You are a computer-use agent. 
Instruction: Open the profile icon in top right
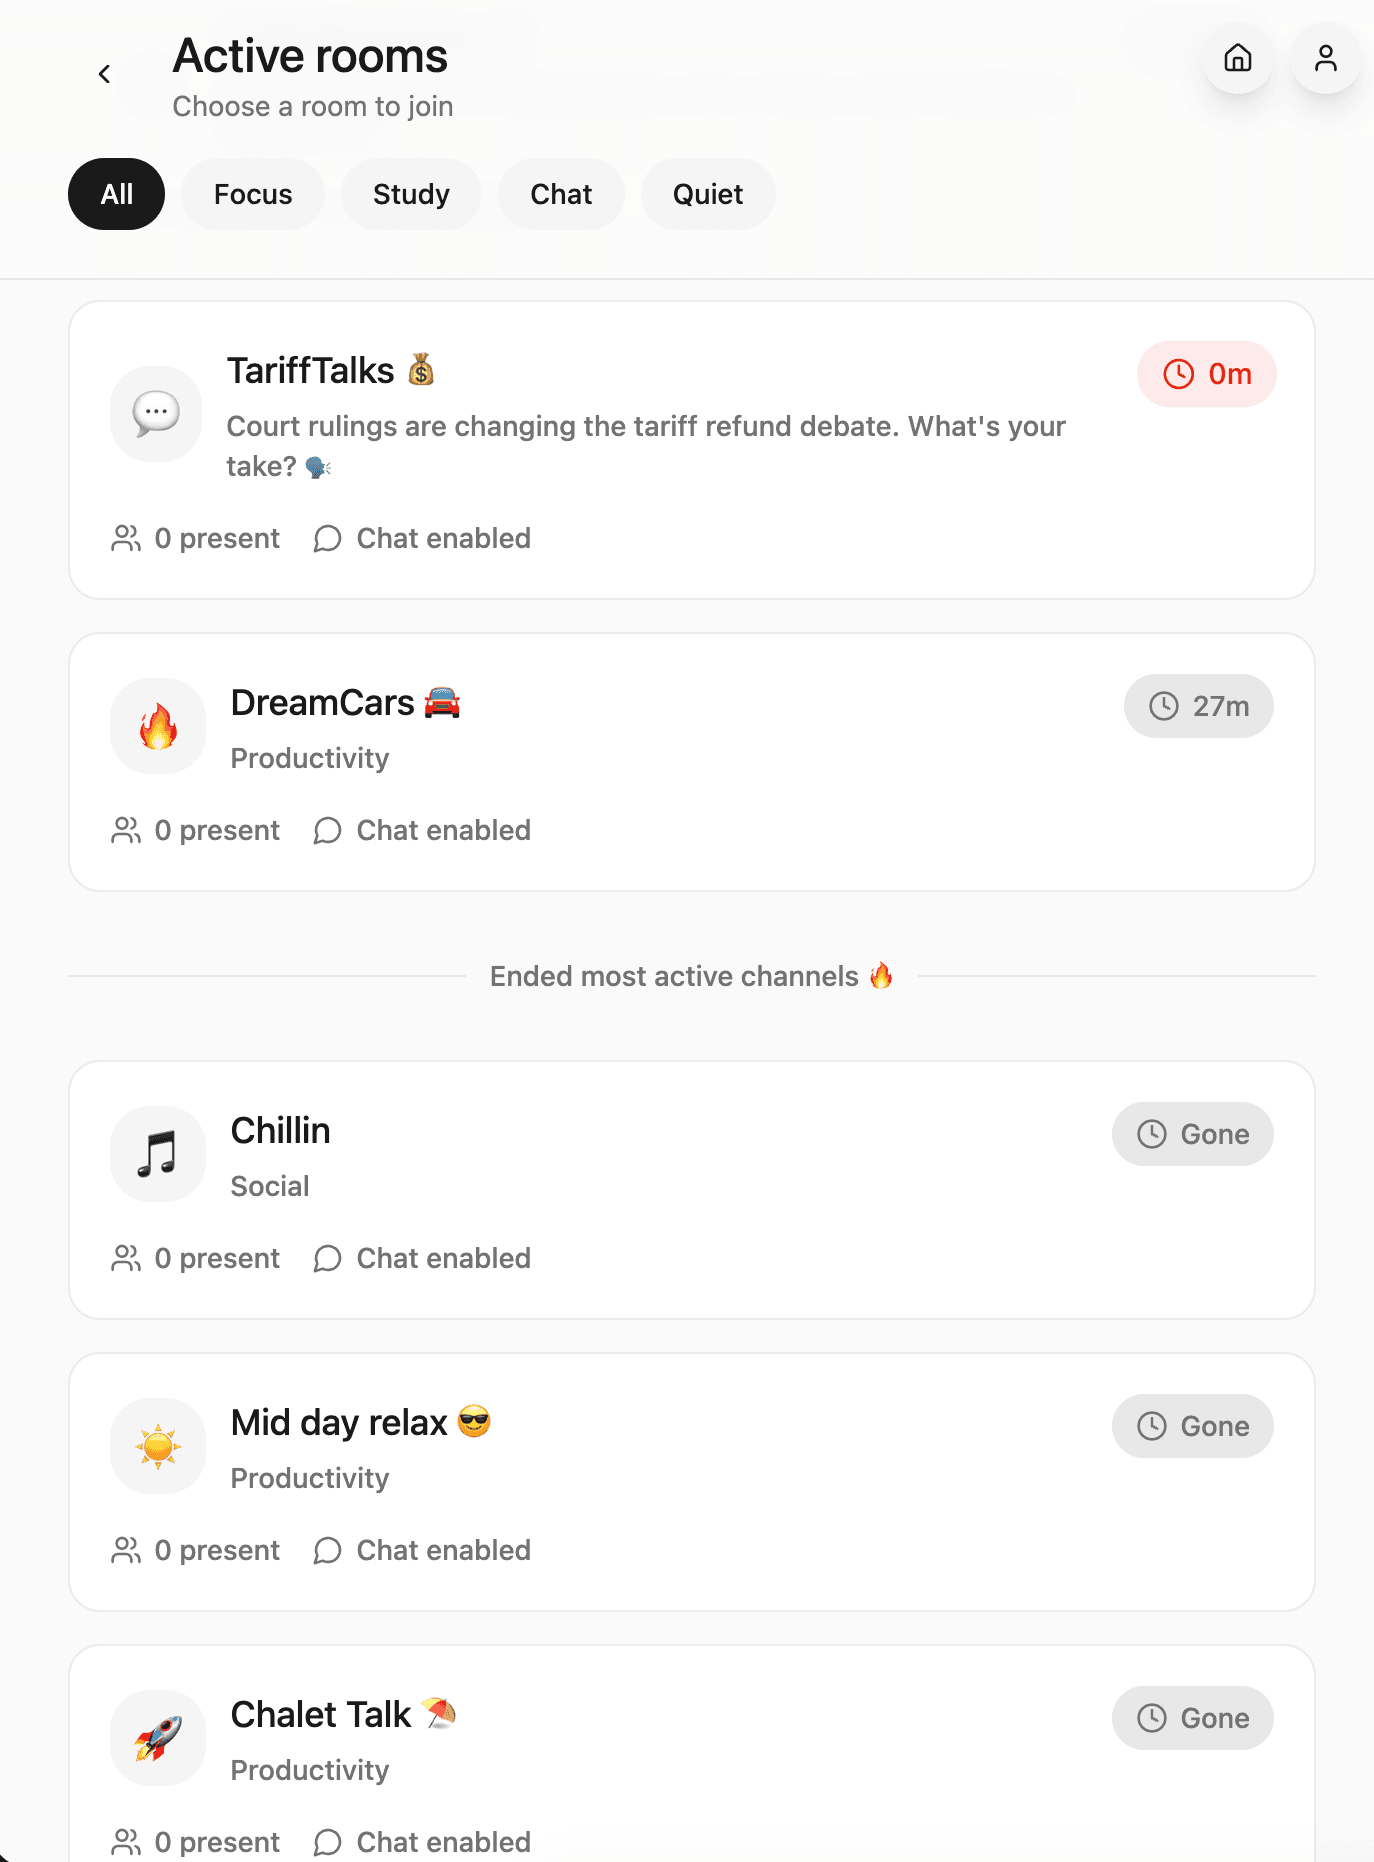pos(1325,60)
